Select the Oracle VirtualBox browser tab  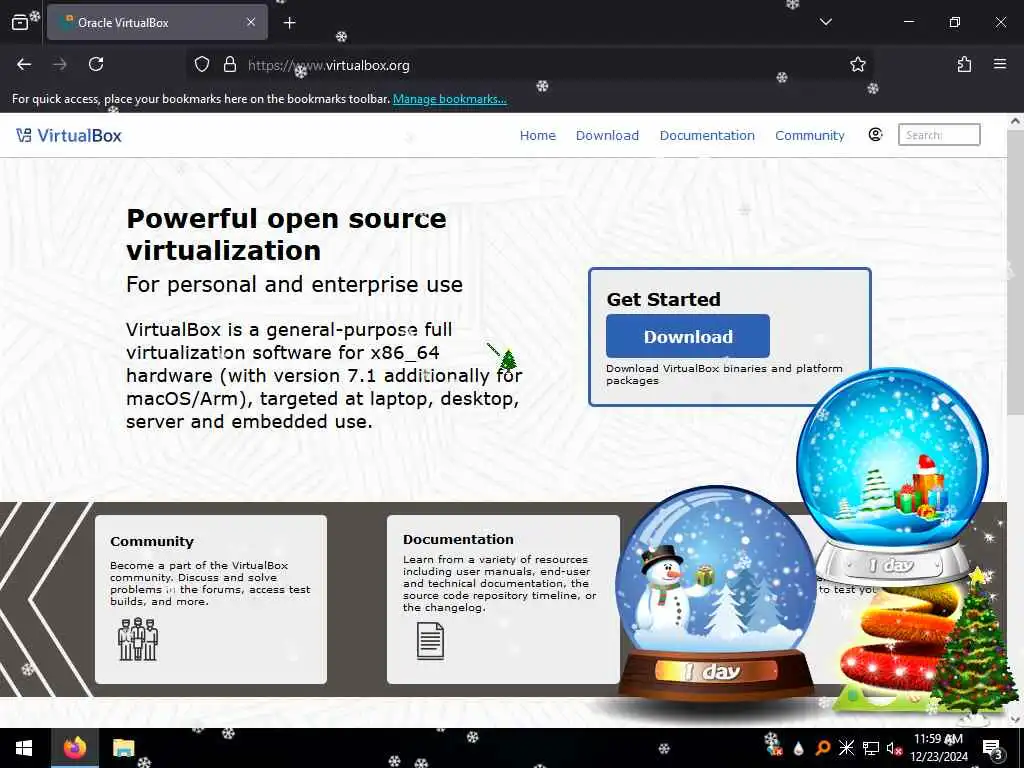157,22
